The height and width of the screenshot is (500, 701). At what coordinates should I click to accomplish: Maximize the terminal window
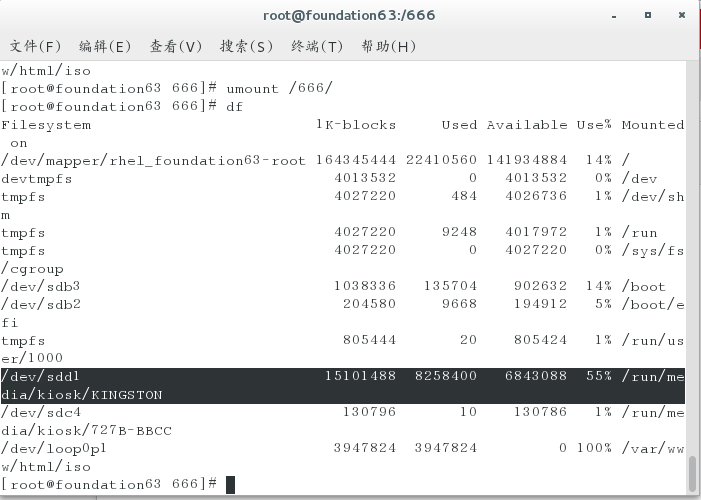pyautogui.click(x=648, y=15)
